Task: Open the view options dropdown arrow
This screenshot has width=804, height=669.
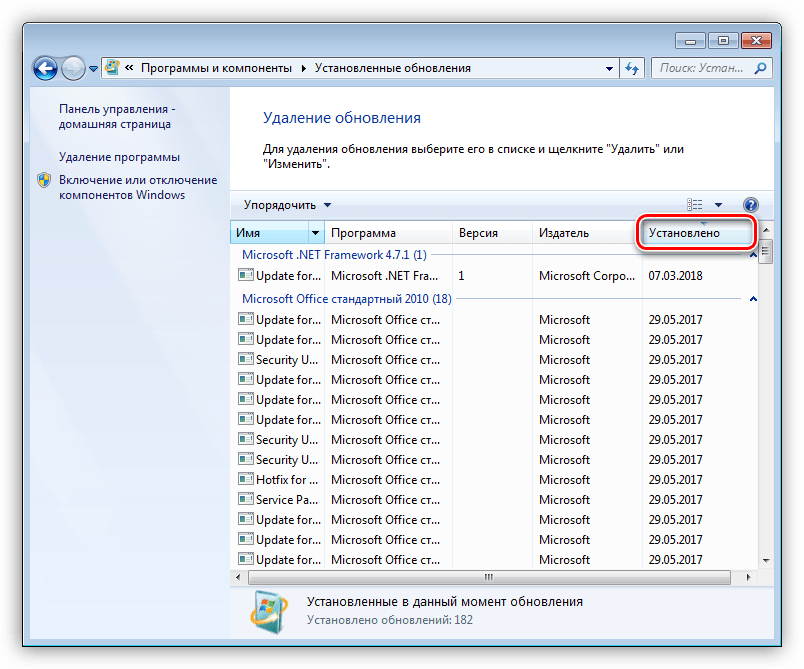Action: tap(718, 205)
